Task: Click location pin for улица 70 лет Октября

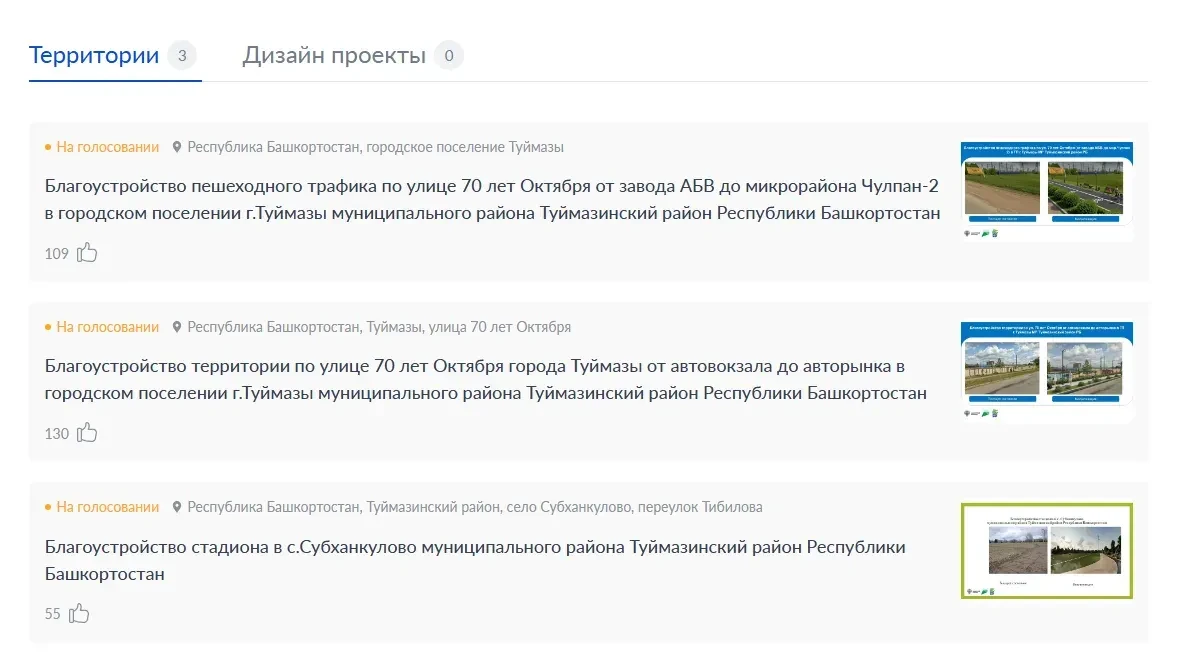Action: (177, 327)
